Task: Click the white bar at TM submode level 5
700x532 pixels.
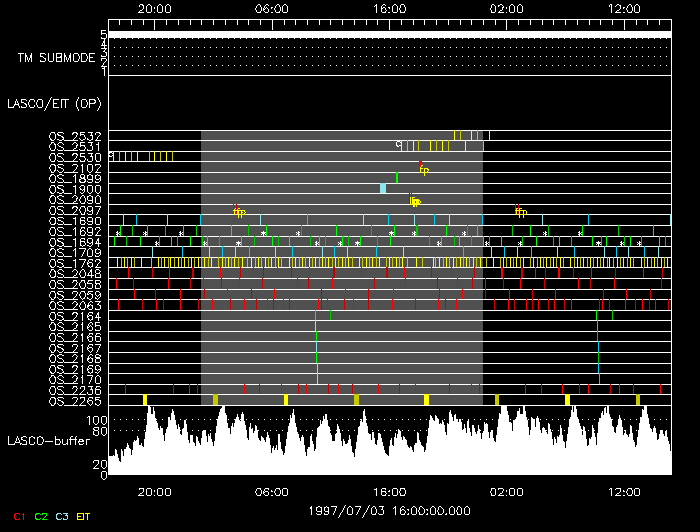Action: pyautogui.click(x=389, y=34)
